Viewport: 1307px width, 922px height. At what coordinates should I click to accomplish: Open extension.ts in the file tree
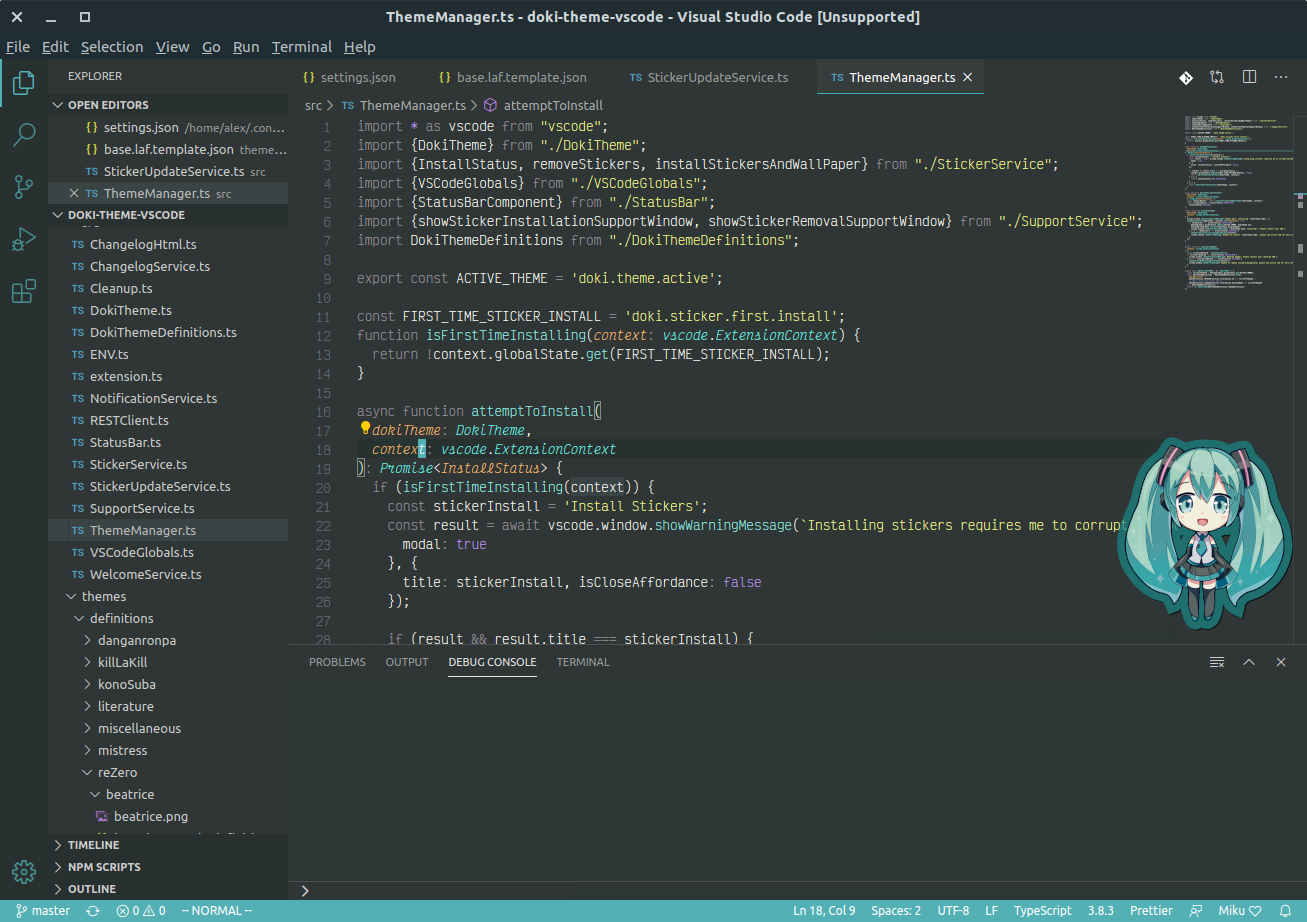168,376
